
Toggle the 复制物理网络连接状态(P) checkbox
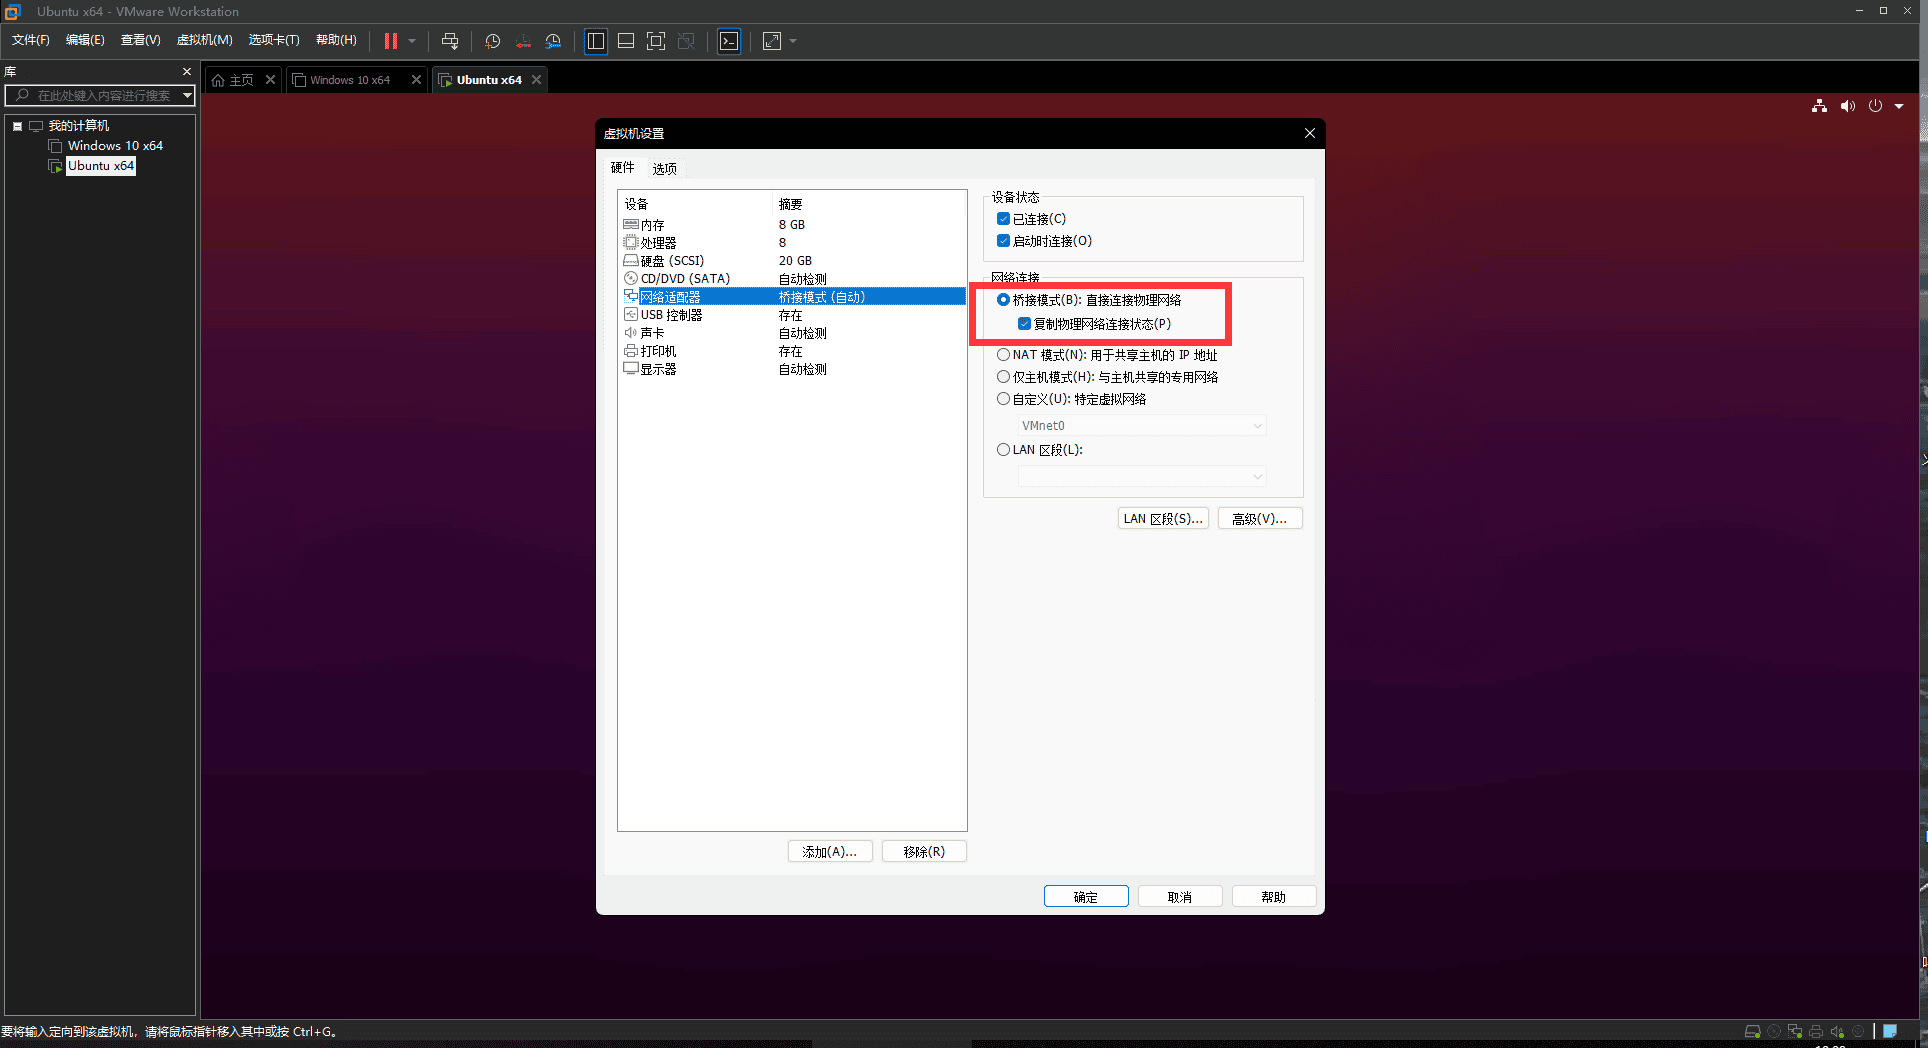[x=1024, y=324]
